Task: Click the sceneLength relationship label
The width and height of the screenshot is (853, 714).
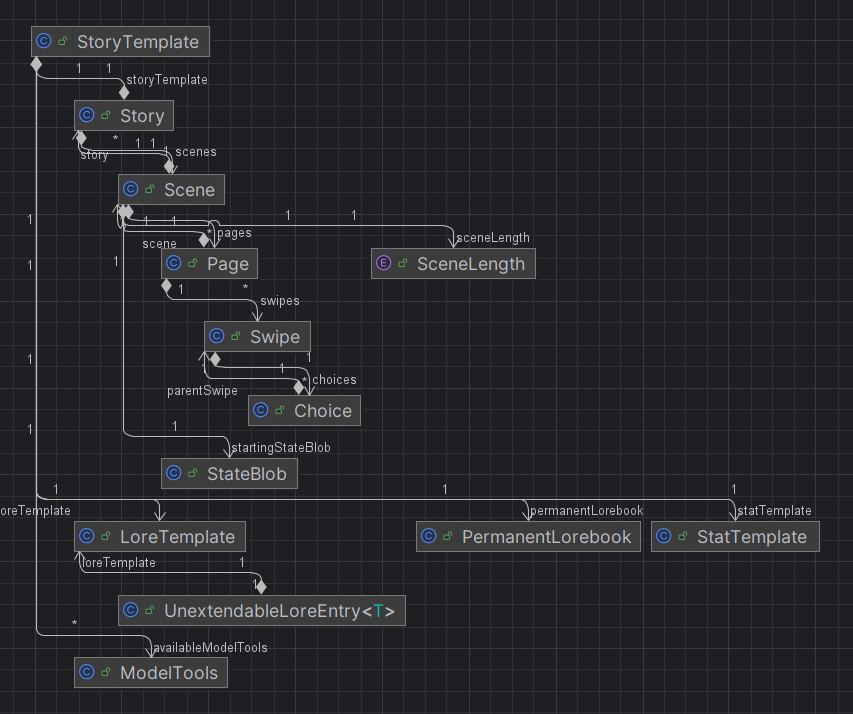Action: 493,238
